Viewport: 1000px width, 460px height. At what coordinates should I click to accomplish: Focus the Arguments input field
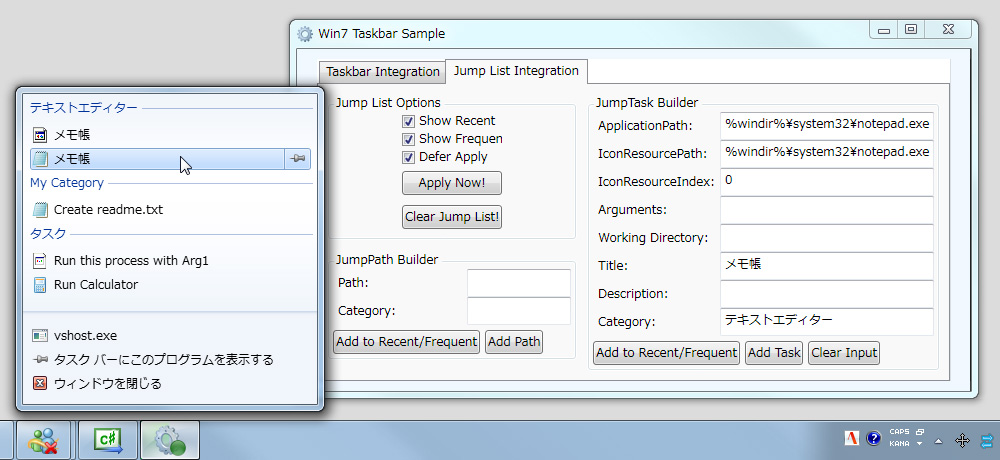827,210
